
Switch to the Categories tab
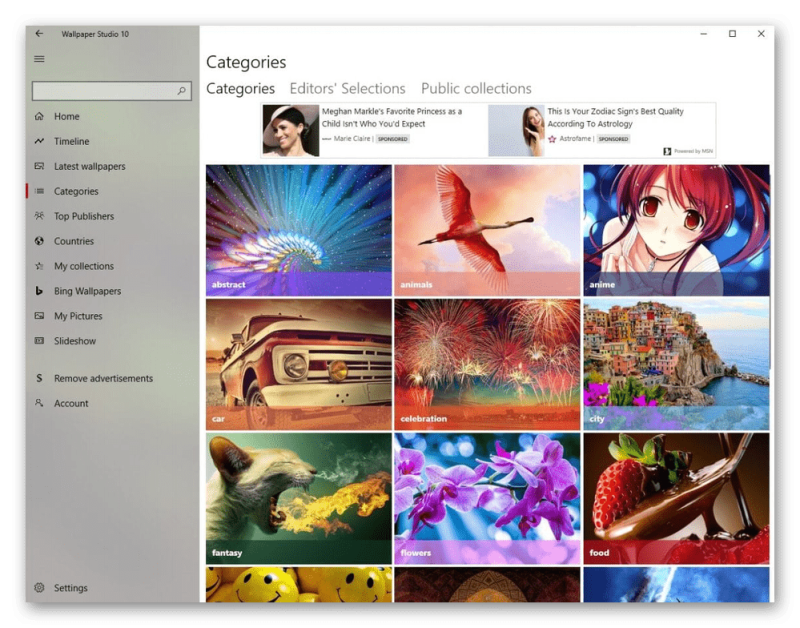click(240, 89)
